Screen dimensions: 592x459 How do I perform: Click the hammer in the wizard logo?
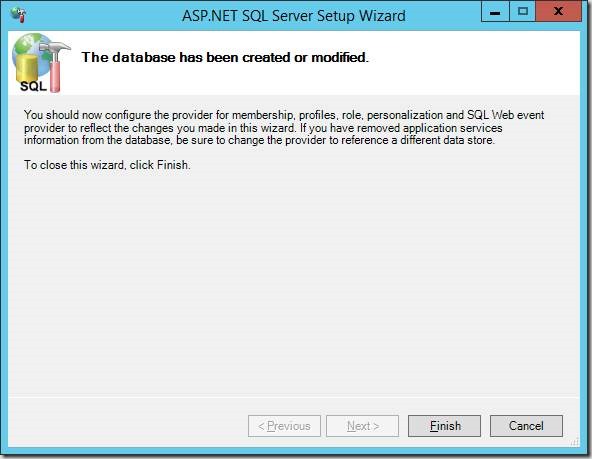coord(55,66)
